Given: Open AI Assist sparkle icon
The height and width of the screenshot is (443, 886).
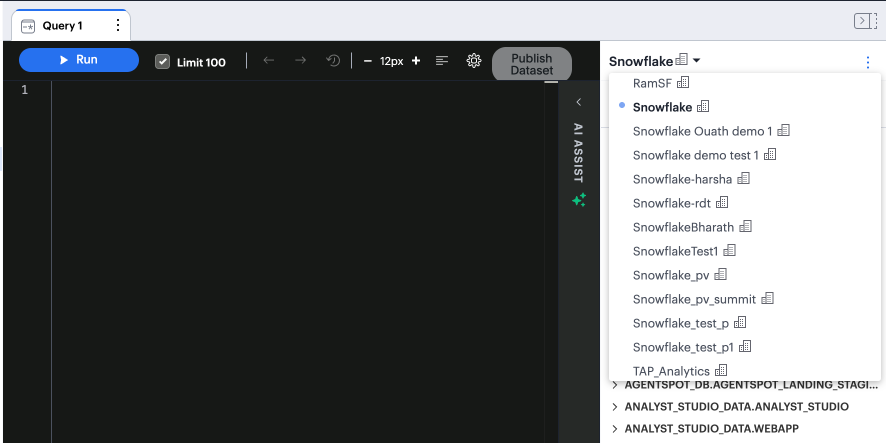Looking at the screenshot, I should pos(579,200).
